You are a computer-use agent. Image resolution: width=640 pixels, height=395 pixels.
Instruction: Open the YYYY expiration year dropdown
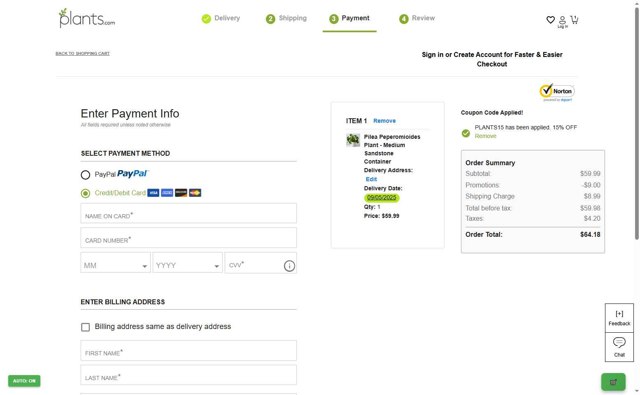[187, 262]
